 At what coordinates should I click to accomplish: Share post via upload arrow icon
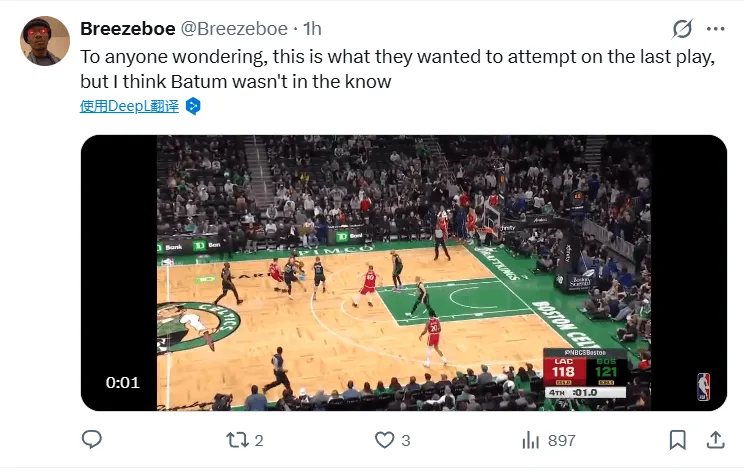point(716,440)
